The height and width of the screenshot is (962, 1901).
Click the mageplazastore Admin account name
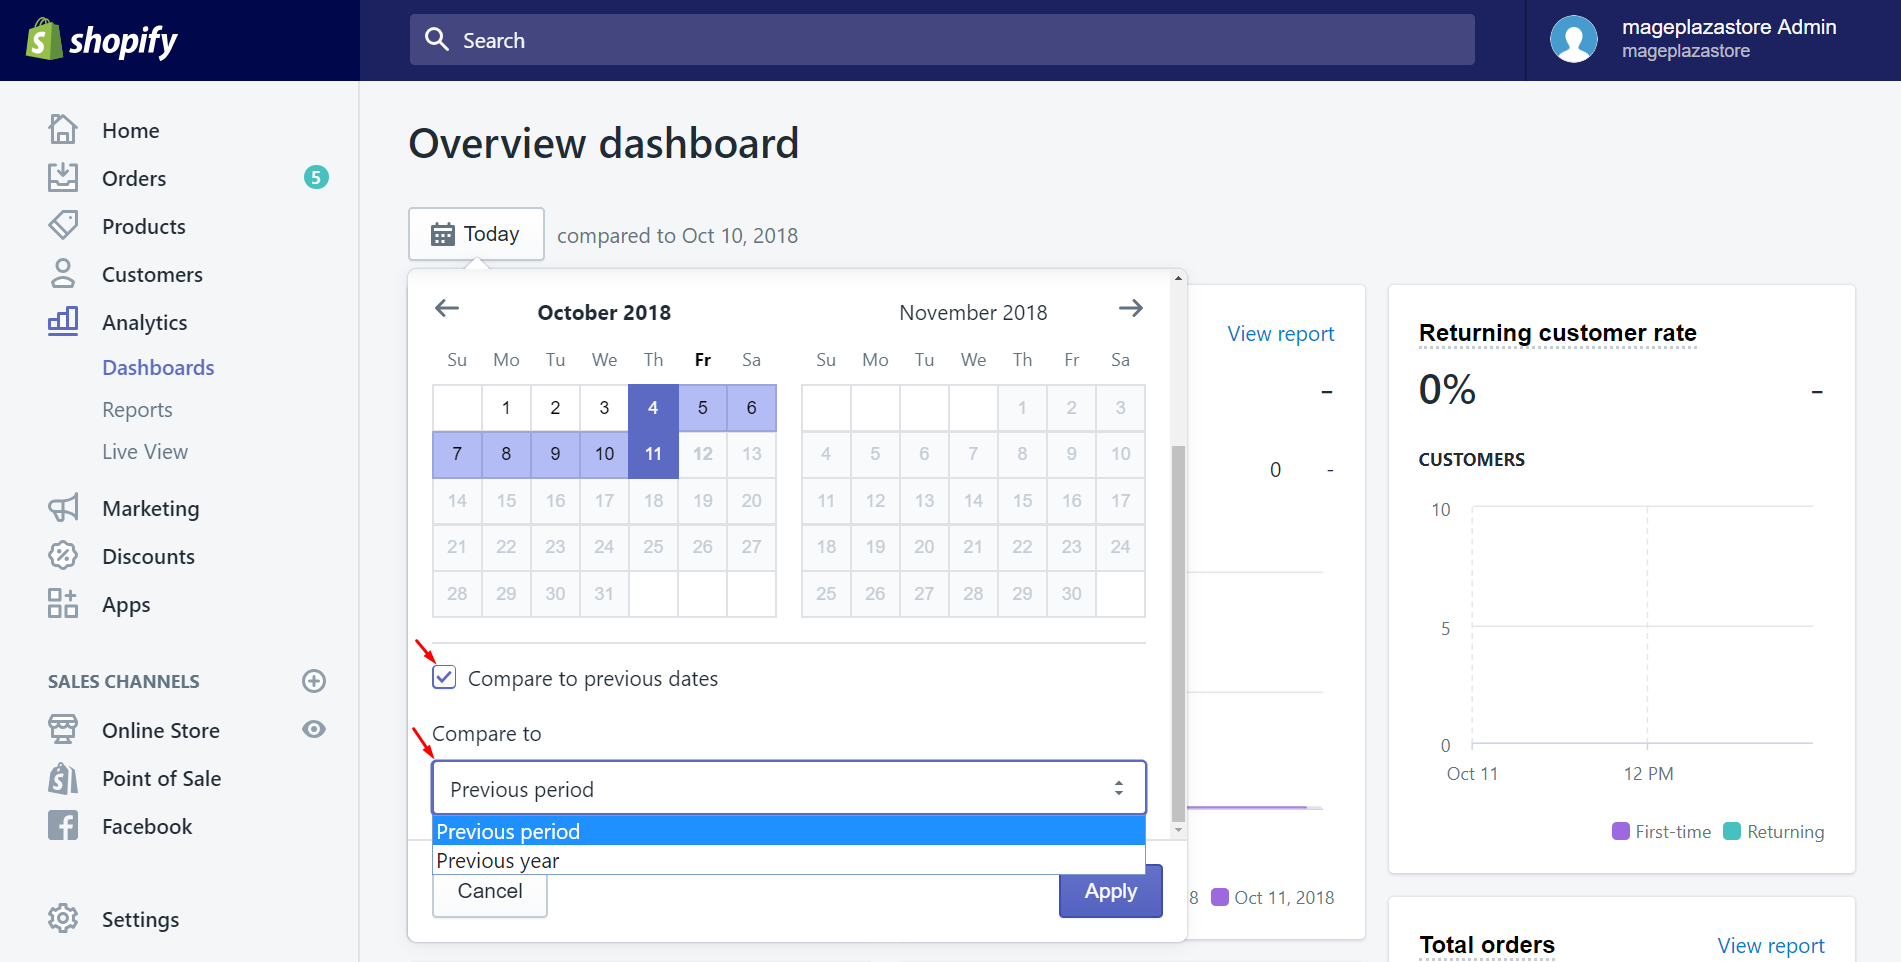pyautogui.click(x=1729, y=27)
